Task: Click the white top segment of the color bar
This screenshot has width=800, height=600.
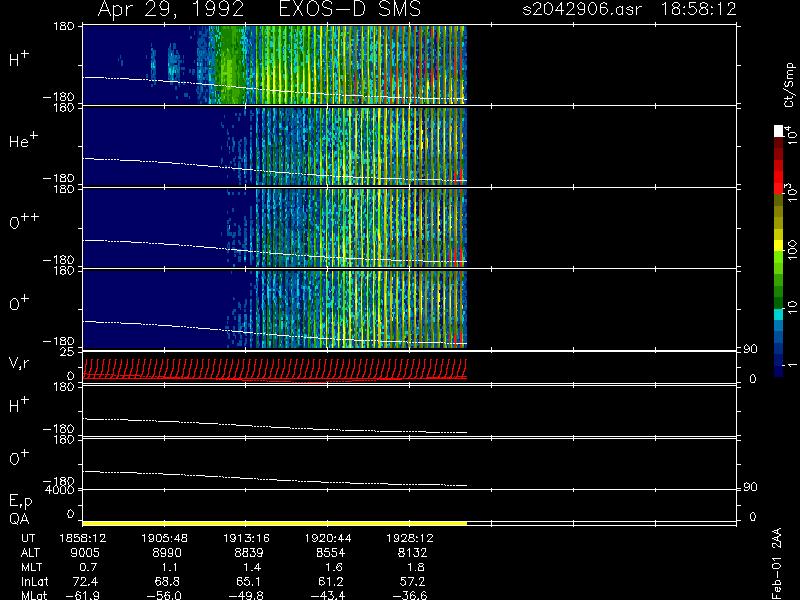Action: pyautogui.click(x=779, y=131)
